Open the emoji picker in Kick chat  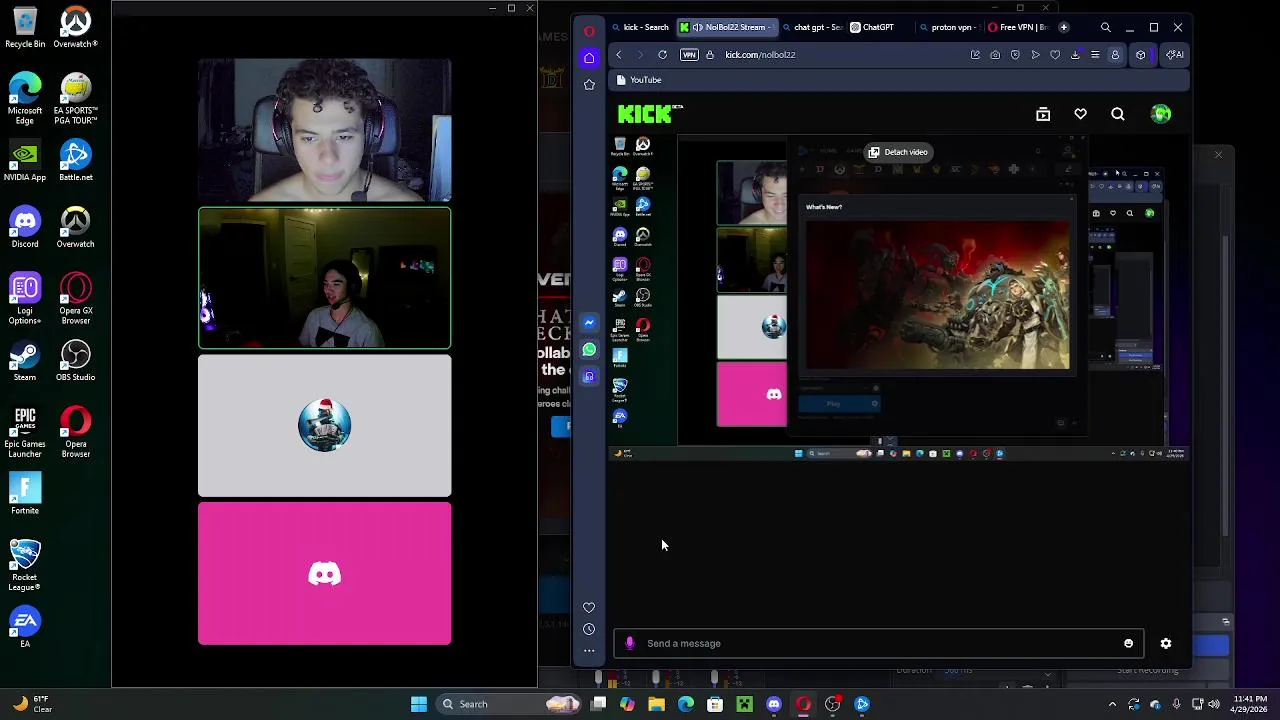[1129, 643]
